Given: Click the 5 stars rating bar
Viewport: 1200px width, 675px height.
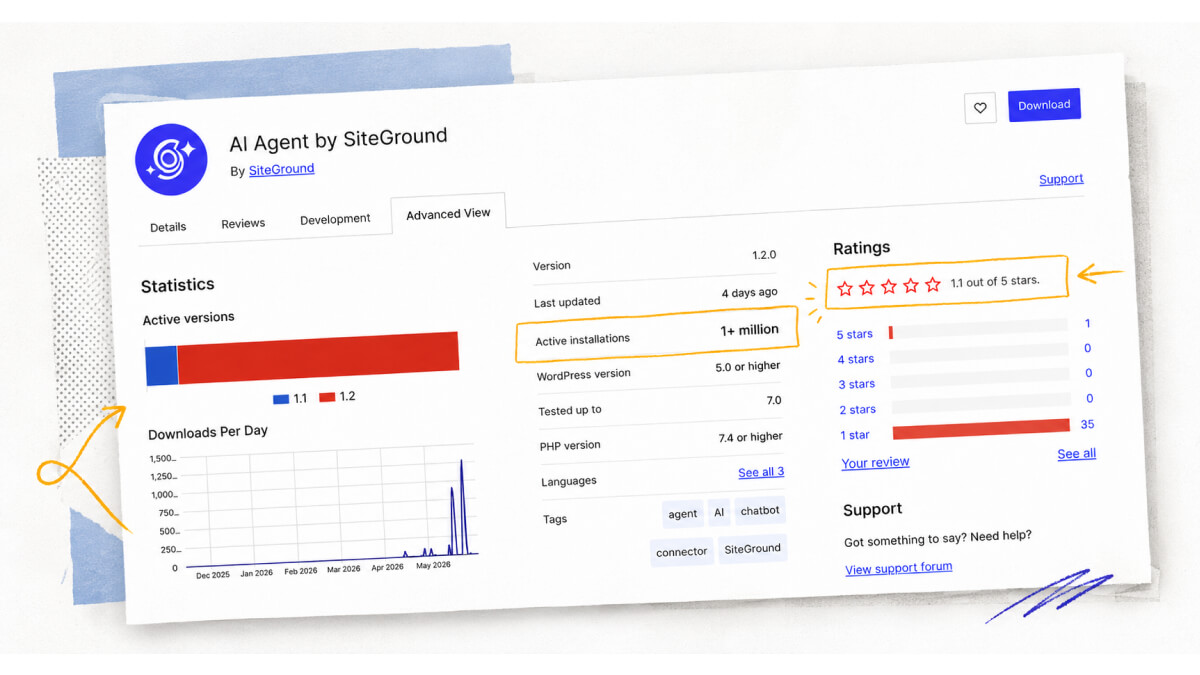Looking at the screenshot, I should tap(978, 329).
